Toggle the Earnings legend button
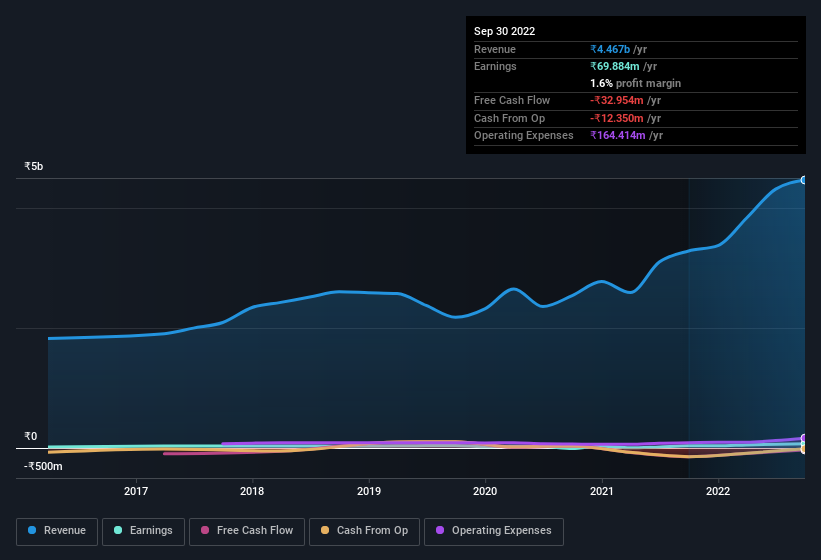 [x=143, y=531]
